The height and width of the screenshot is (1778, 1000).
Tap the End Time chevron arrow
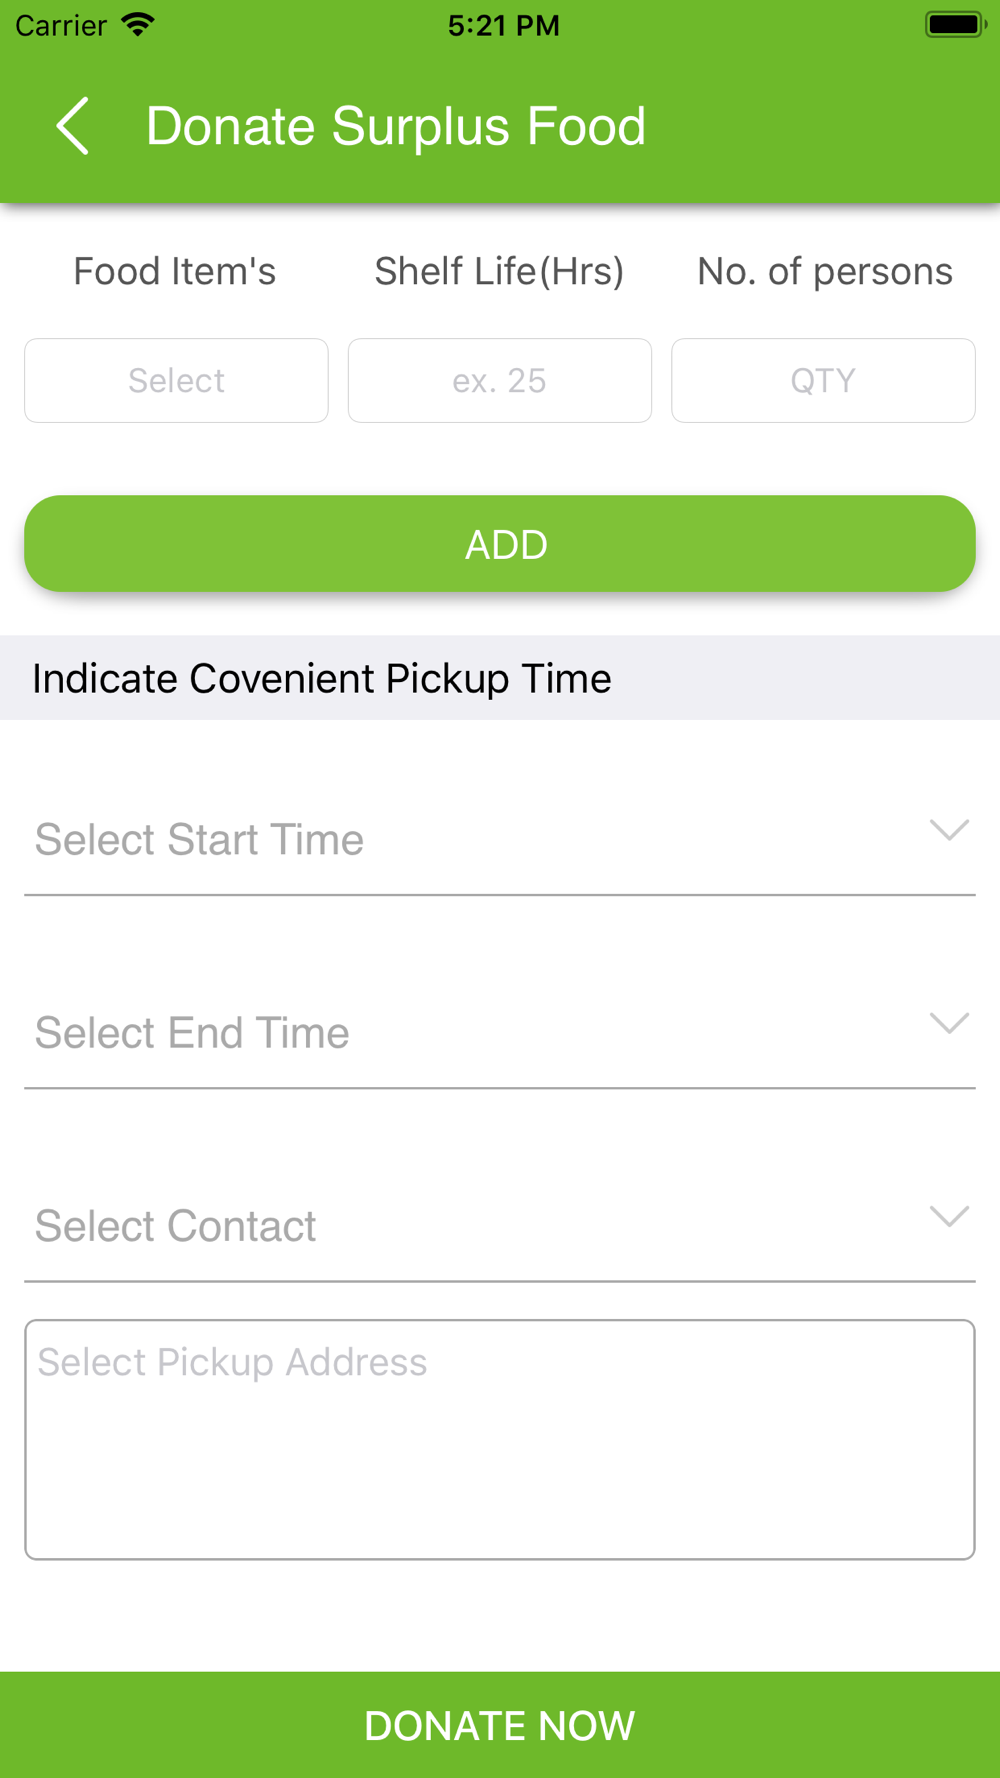(x=949, y=1023)
